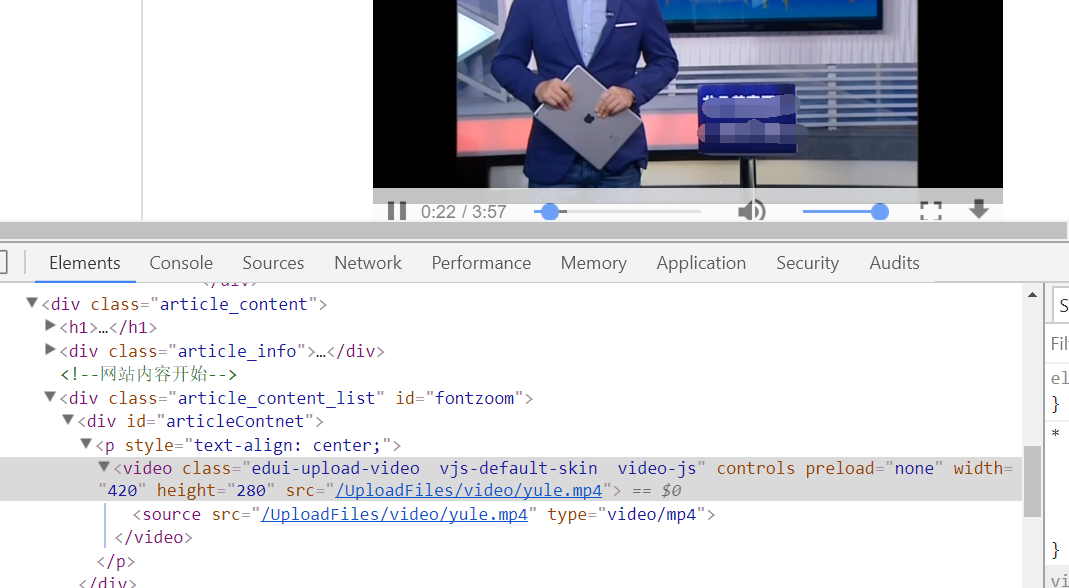This screenshot has width=1069, height=588.
Task: Collapse the video element node
Action: (x=104, y=467)
